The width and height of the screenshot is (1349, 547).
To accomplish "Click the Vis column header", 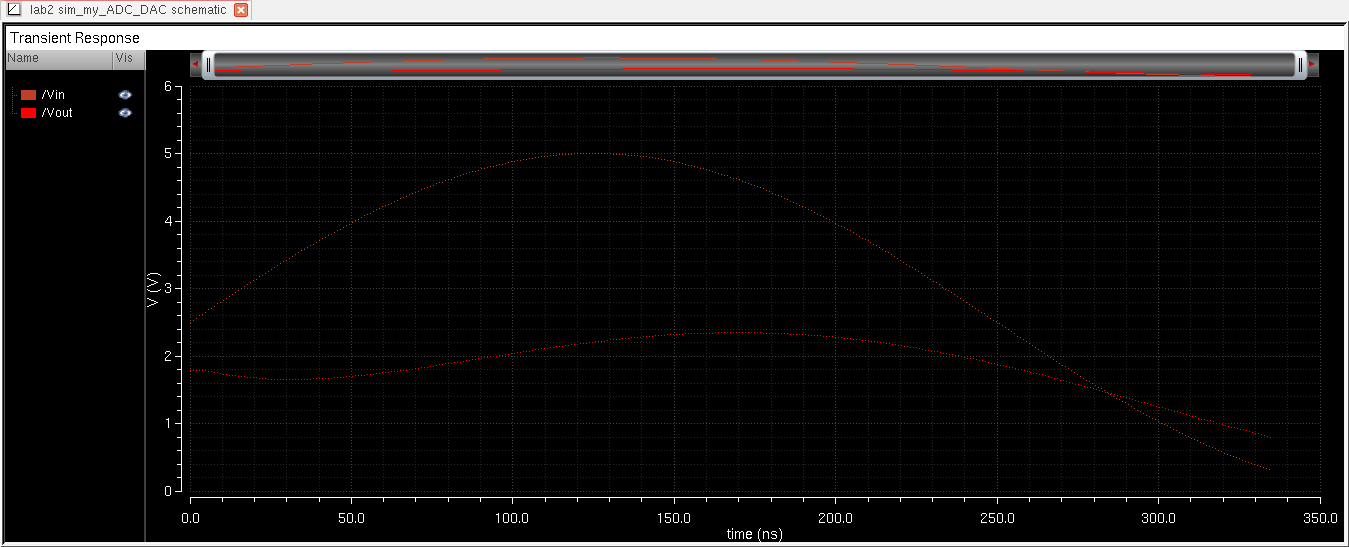I will tap(128, 59).
